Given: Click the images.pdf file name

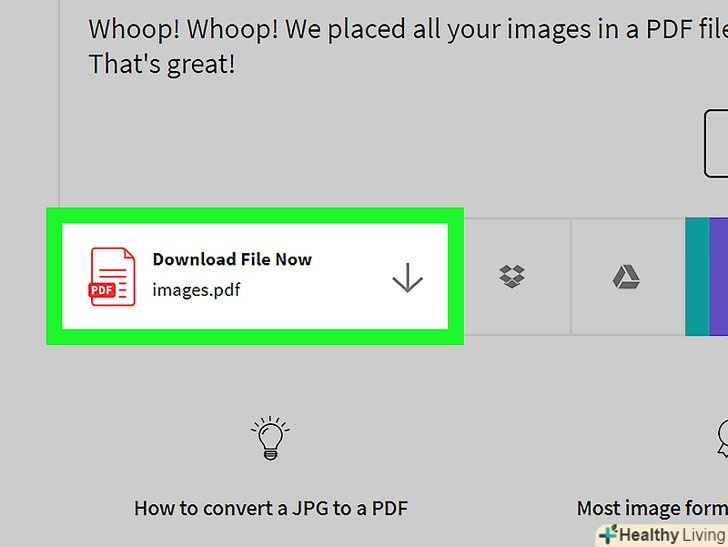Looking at the screenshot, I should tap(196, 290).
